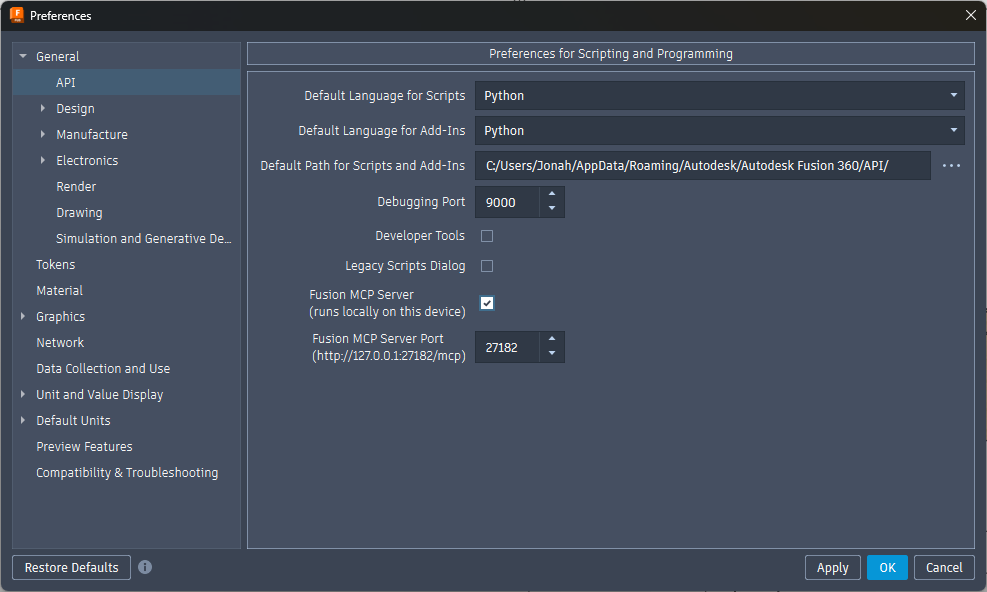
Task: Expand the Design tree node
Action: tap(43, 108)
